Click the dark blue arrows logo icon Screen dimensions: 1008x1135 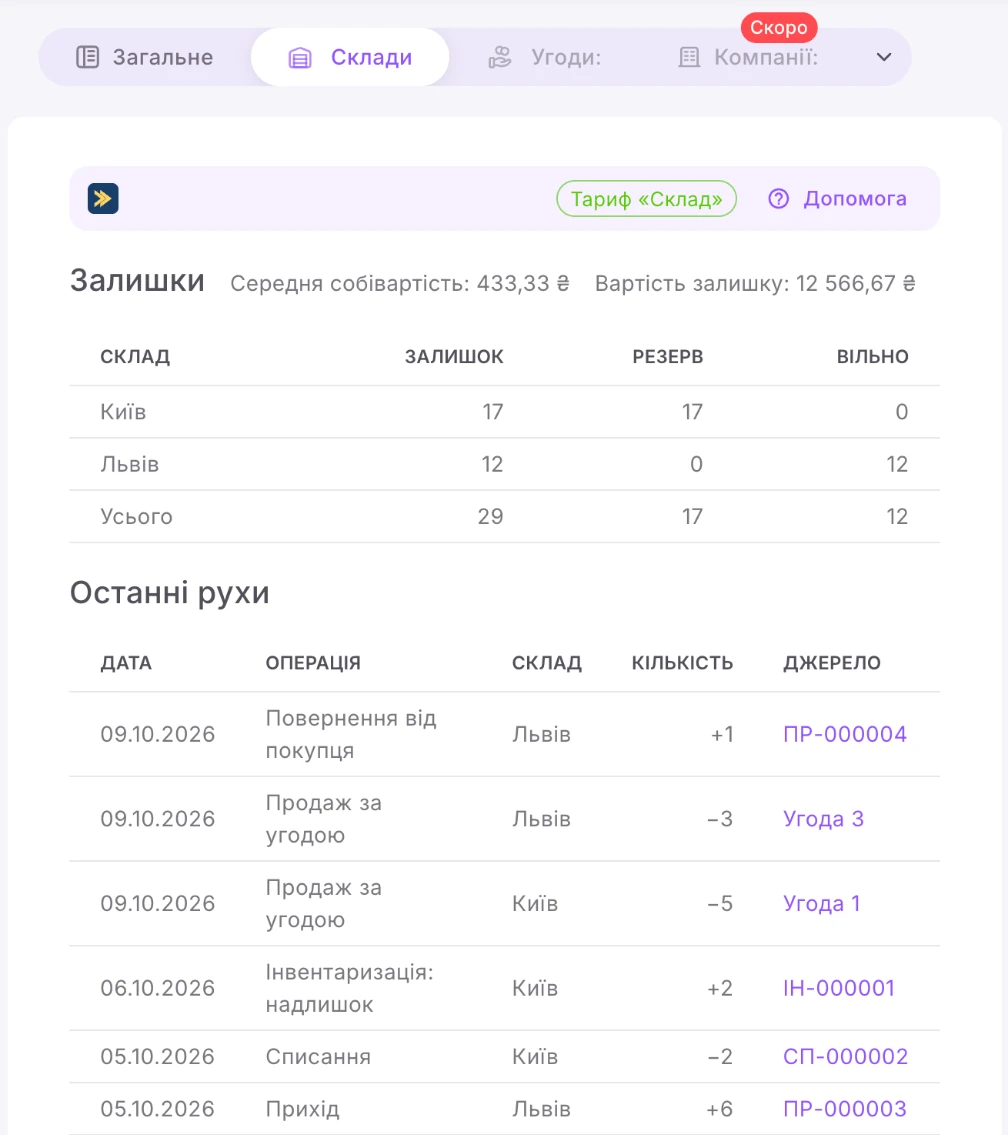tap(103, 198)
